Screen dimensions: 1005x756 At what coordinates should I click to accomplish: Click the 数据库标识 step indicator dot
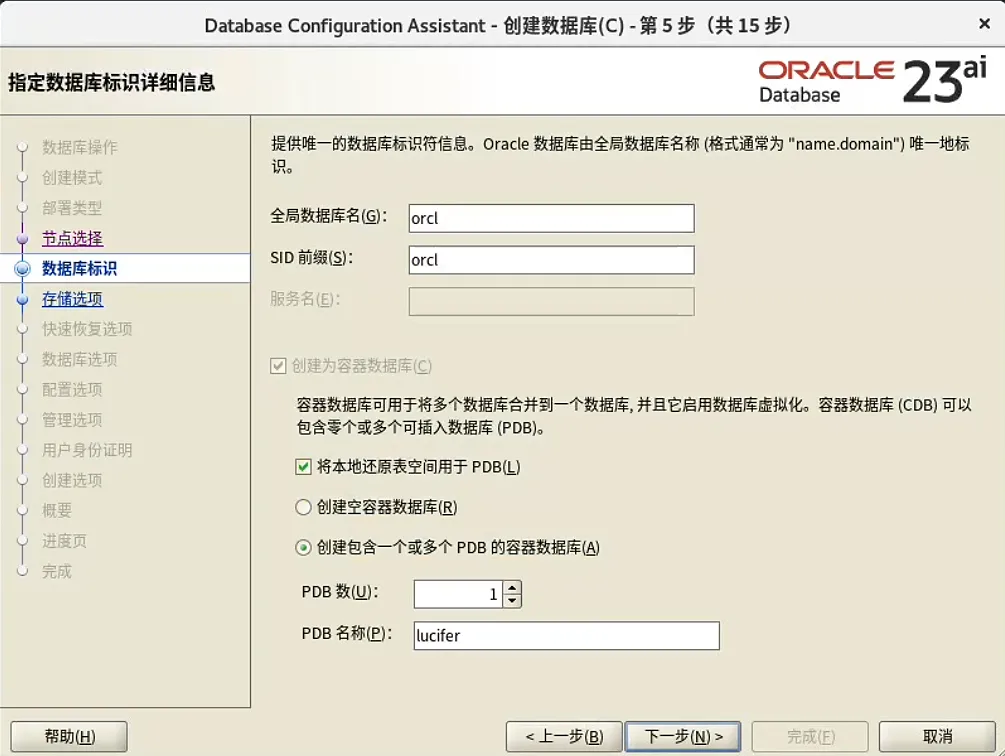22,268
